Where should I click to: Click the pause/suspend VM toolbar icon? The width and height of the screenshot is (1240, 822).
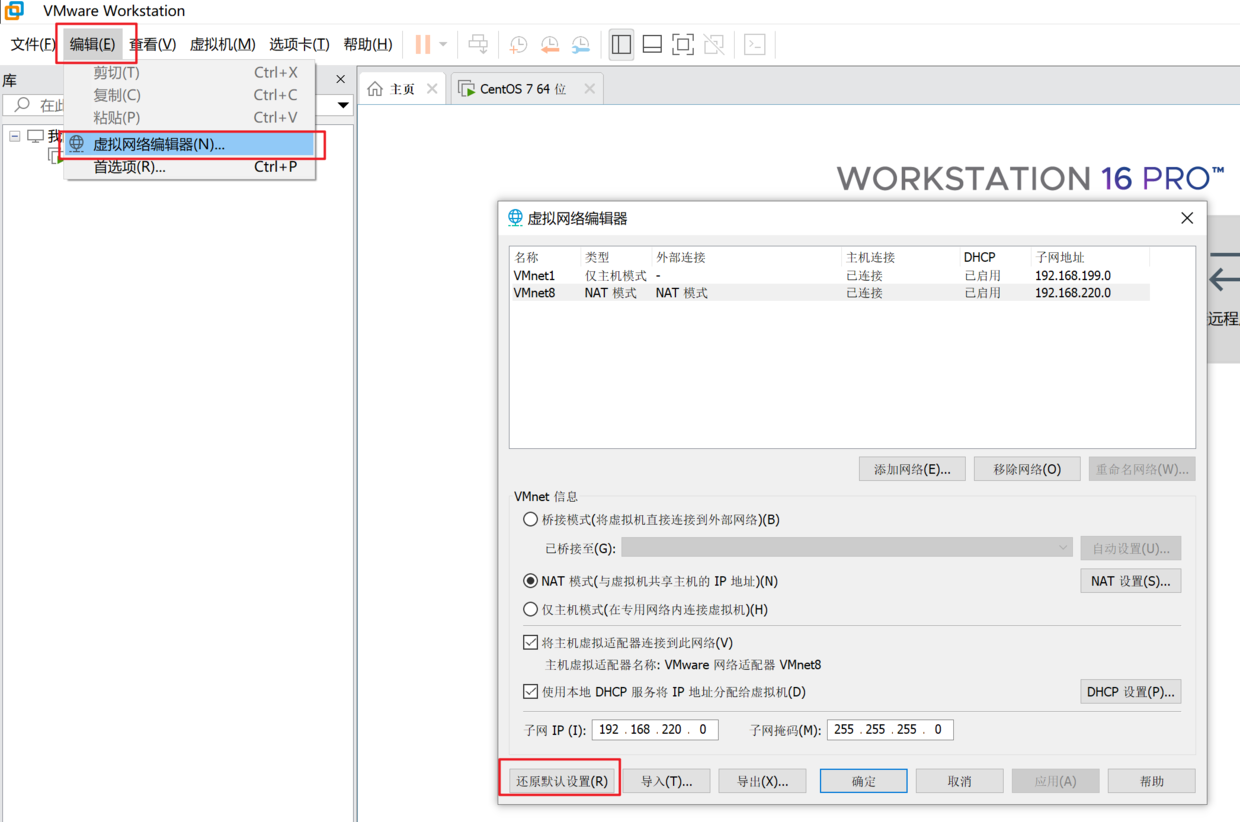tap(423, 44)
